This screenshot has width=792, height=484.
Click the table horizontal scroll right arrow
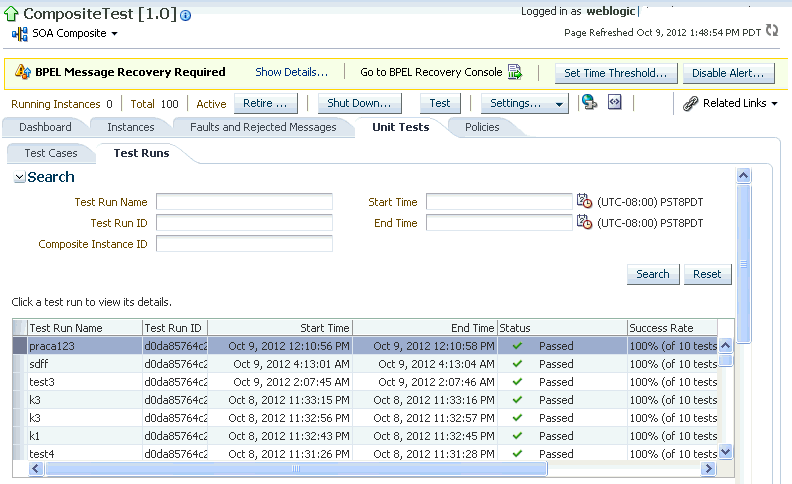[x=708, y=468]
